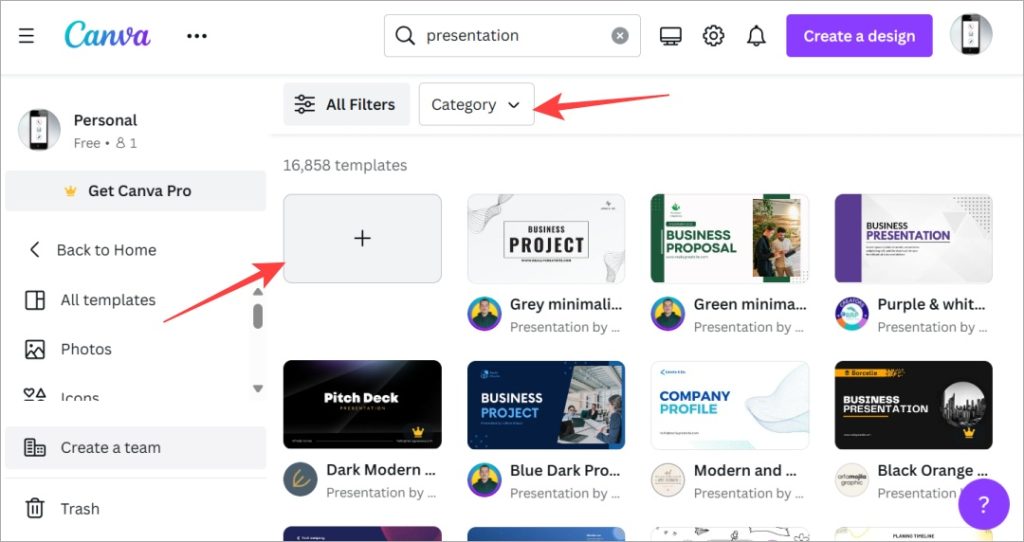Click the plus icon on blank presentation
This screenshot has width=1024, height=542.
362,238
